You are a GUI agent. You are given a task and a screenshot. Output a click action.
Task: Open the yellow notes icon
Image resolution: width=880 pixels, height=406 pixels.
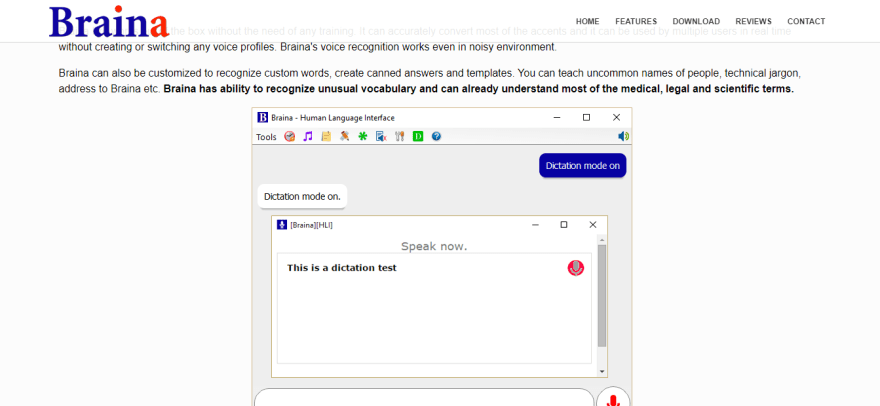tap(326, 136)
